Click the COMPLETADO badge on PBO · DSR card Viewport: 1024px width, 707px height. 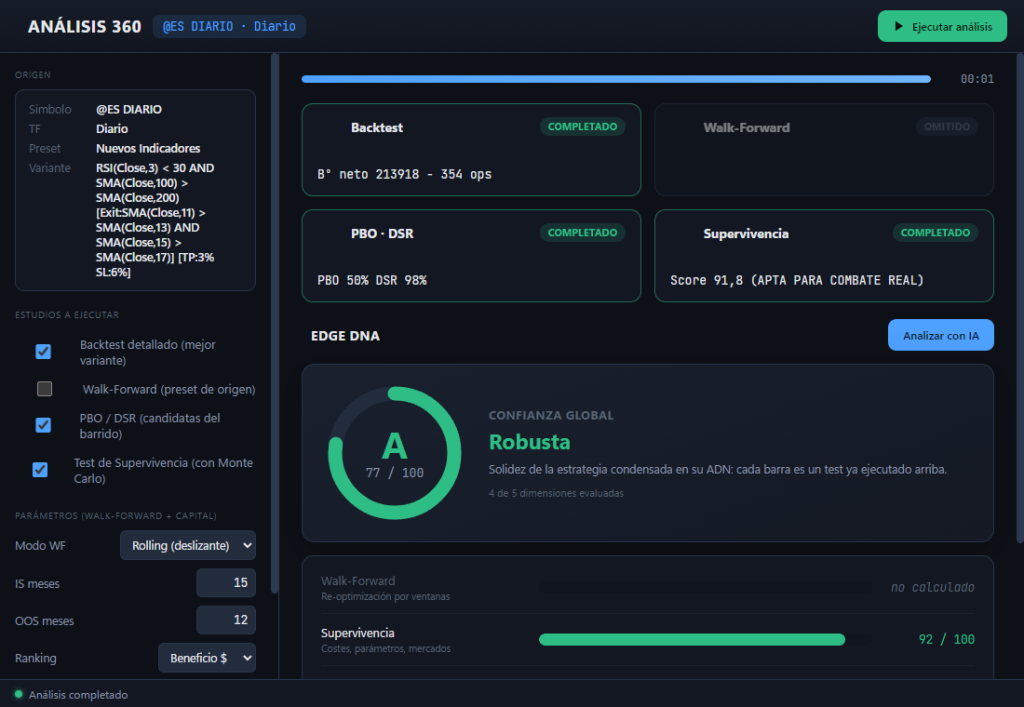(582, 232)
